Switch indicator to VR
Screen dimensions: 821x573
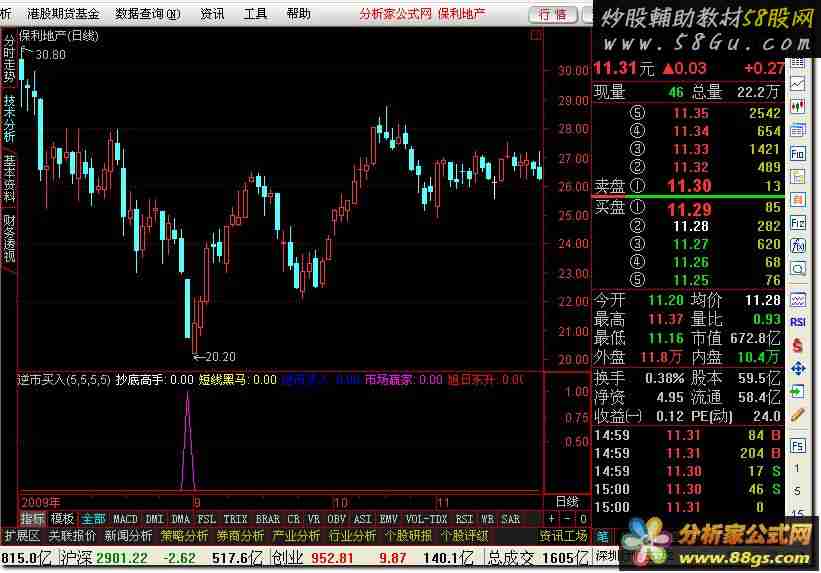[x=314, y=519]
